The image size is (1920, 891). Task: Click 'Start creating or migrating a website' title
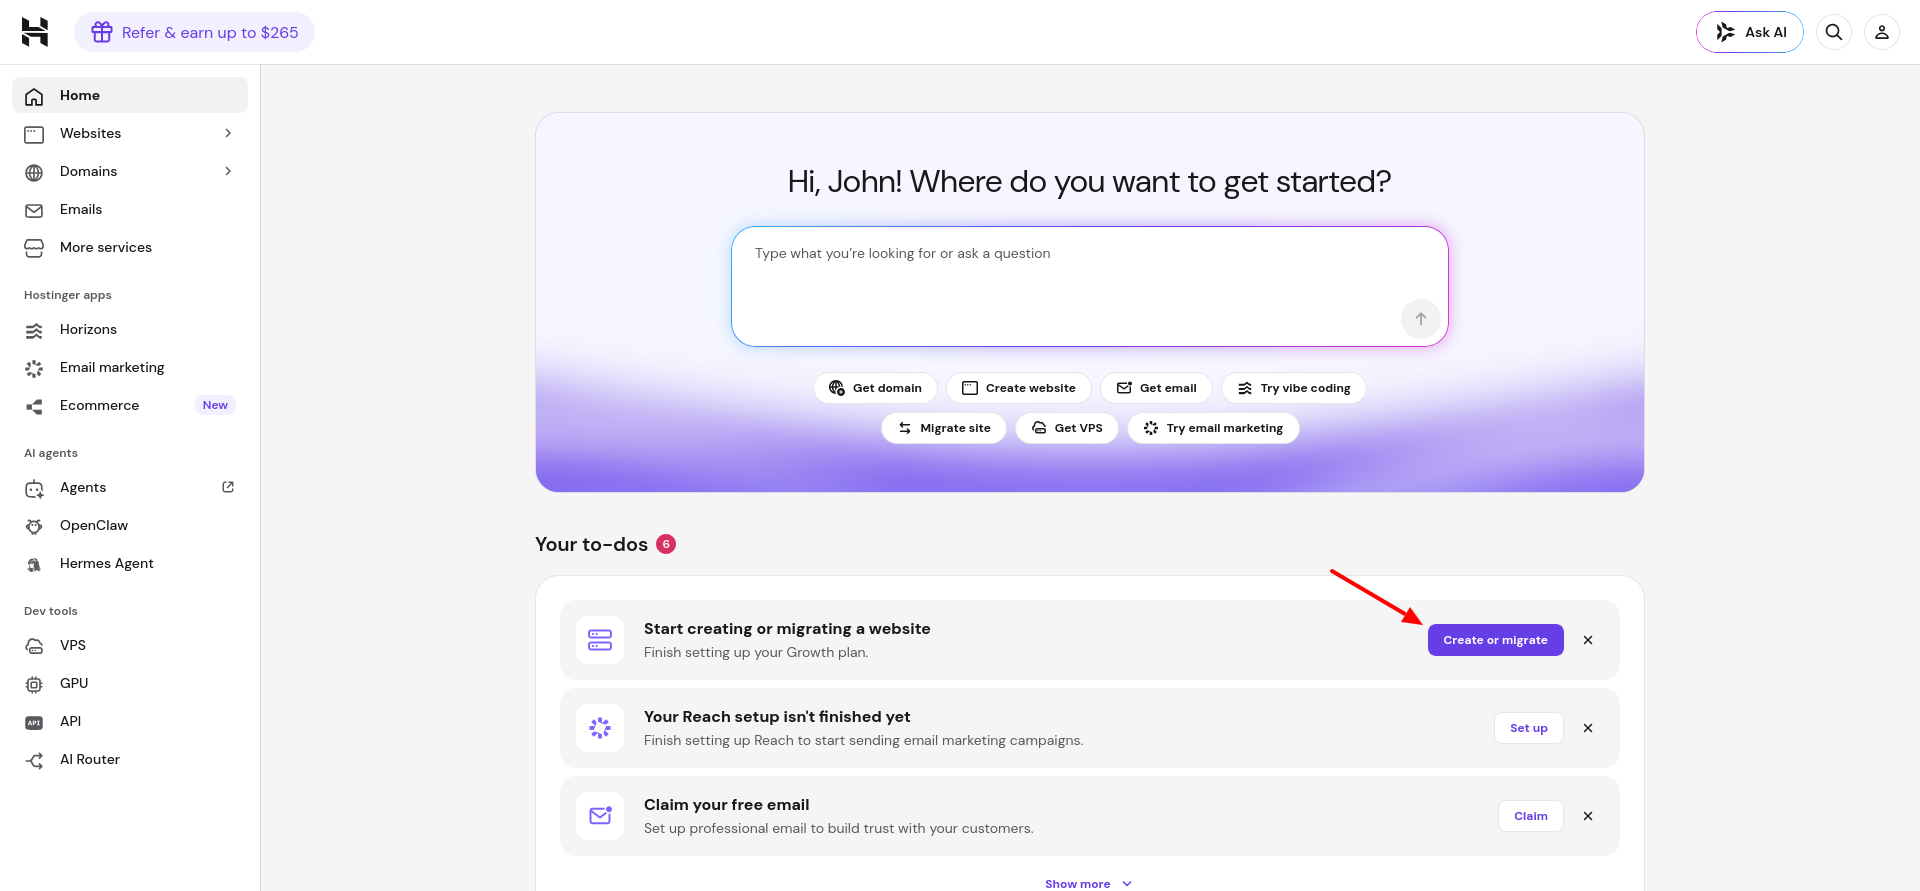(x=787, y=629)
